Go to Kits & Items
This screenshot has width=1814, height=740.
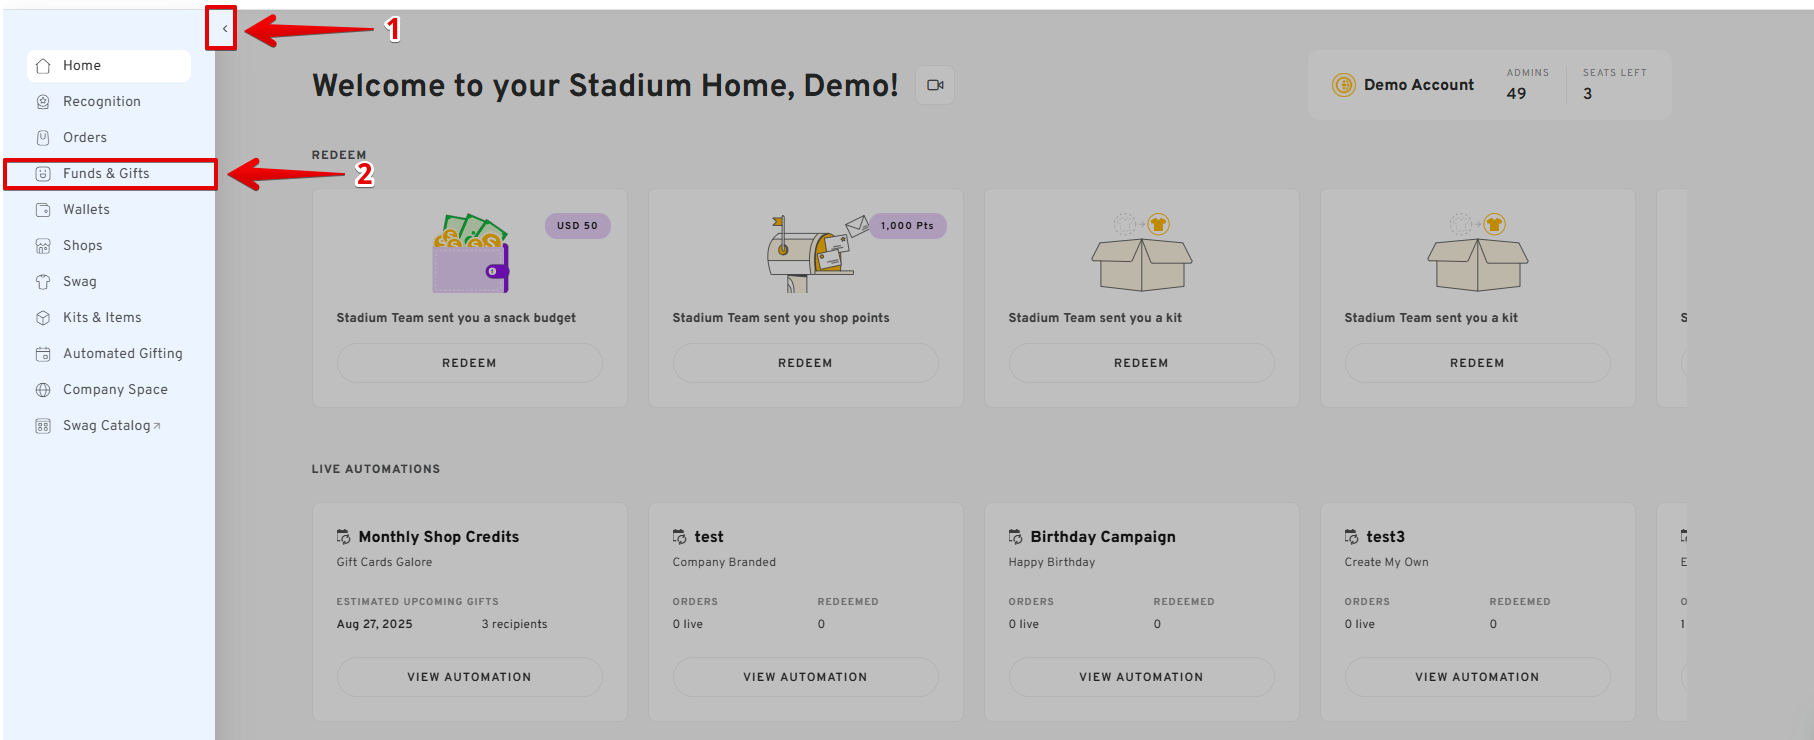[x=102, y=318]
